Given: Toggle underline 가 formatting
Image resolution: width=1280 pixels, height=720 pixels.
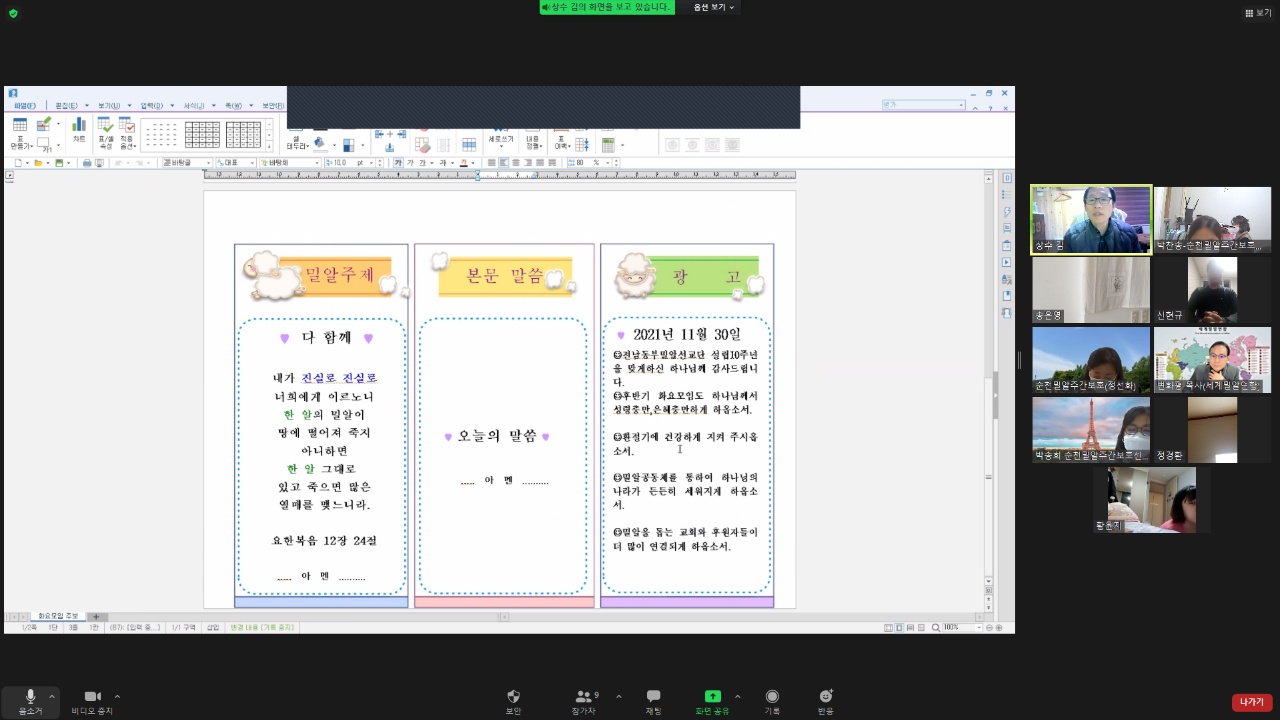Looking at the screenshot, I should coord(422,162).
